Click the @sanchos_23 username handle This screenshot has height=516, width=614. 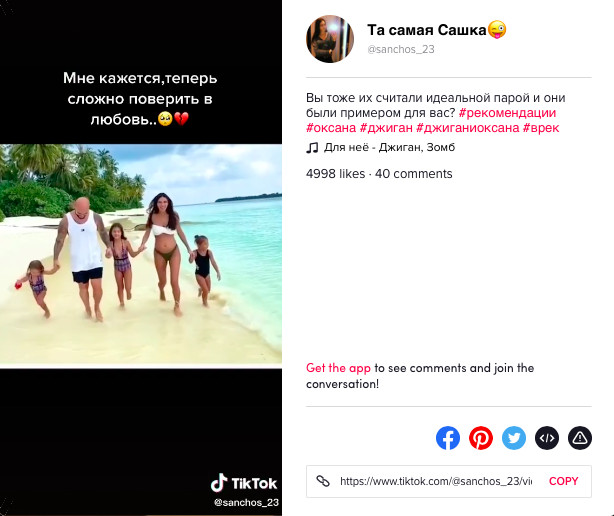point(401,49)
